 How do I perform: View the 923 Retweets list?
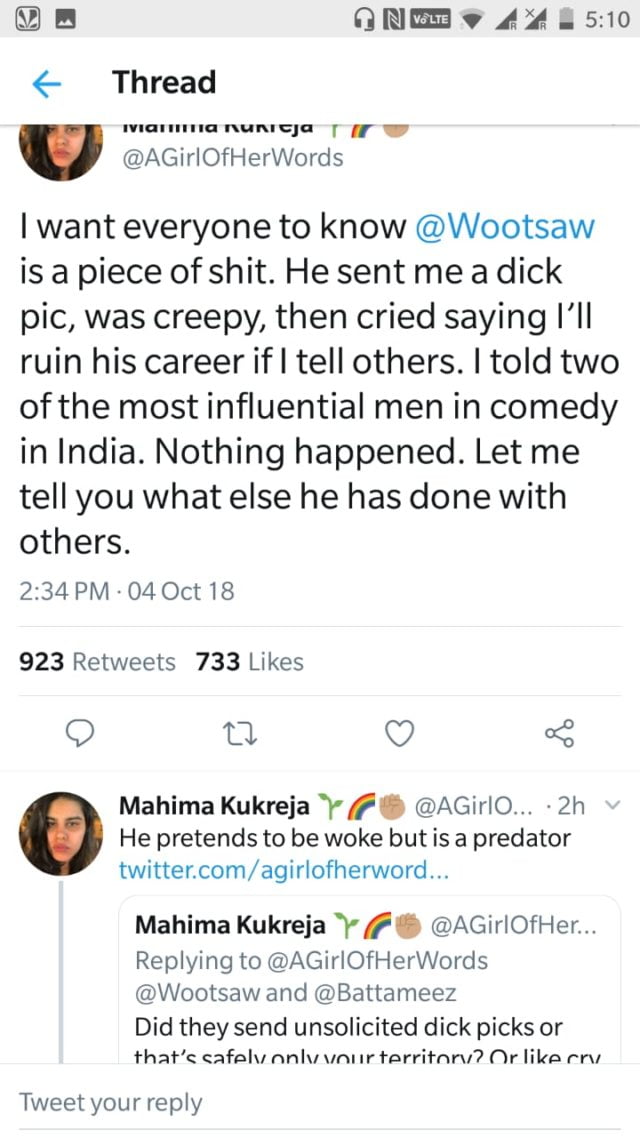coord(97,662)
